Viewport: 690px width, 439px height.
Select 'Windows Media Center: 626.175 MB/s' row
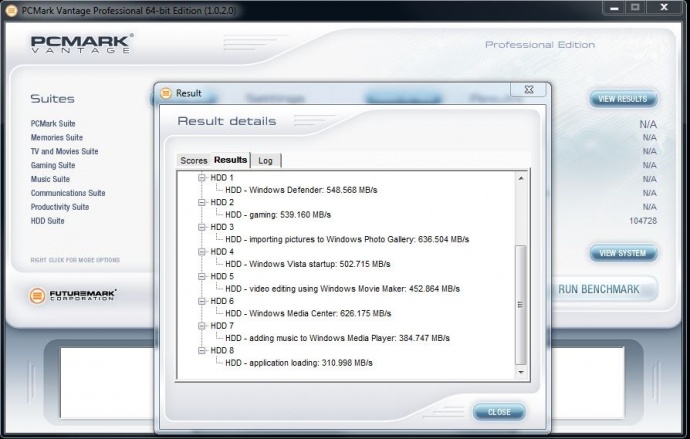[308, 313]
